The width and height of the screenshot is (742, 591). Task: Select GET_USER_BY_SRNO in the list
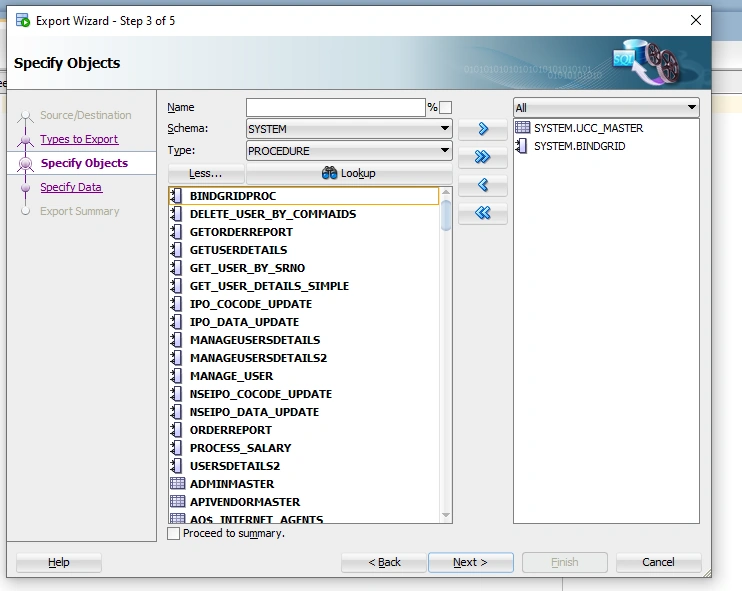(x=304, y=268)
